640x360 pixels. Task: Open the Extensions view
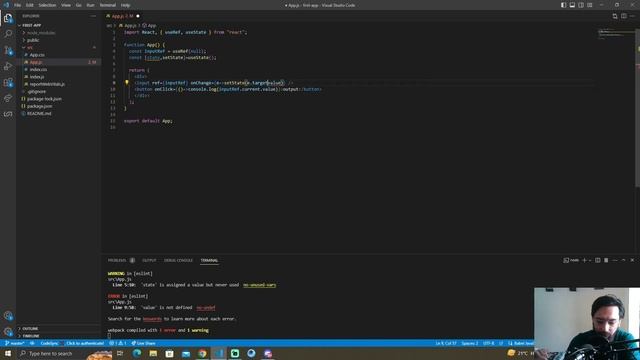click(x=8, y=82)
